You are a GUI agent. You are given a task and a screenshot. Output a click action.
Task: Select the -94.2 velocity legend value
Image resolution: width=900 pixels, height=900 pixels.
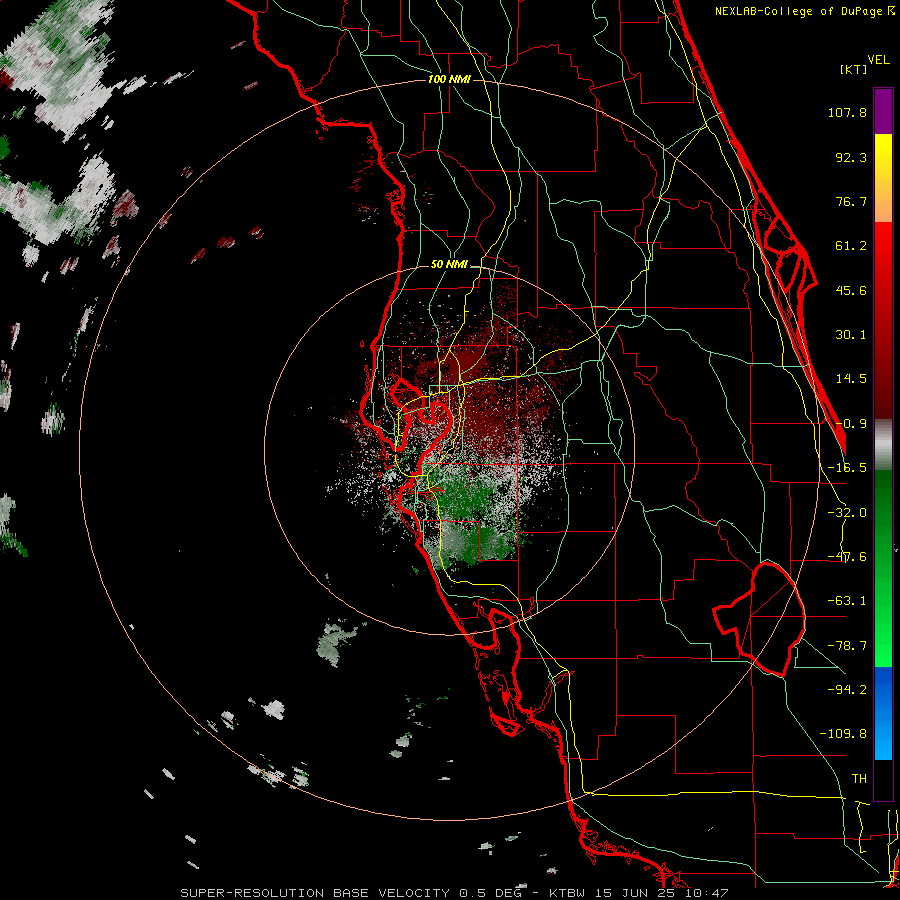point(847,689)
